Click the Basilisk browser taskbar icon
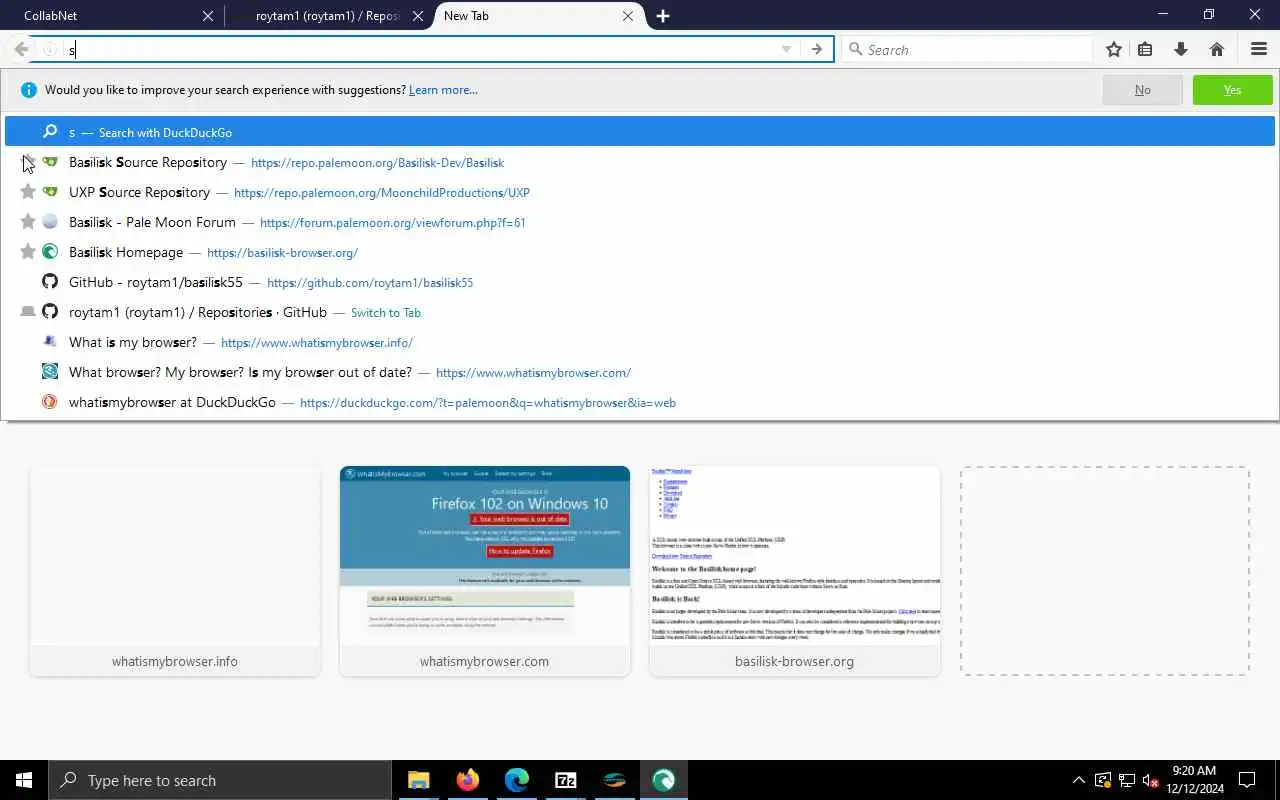The width and height of the screenshot is (1280, 800). coord(663,780)
